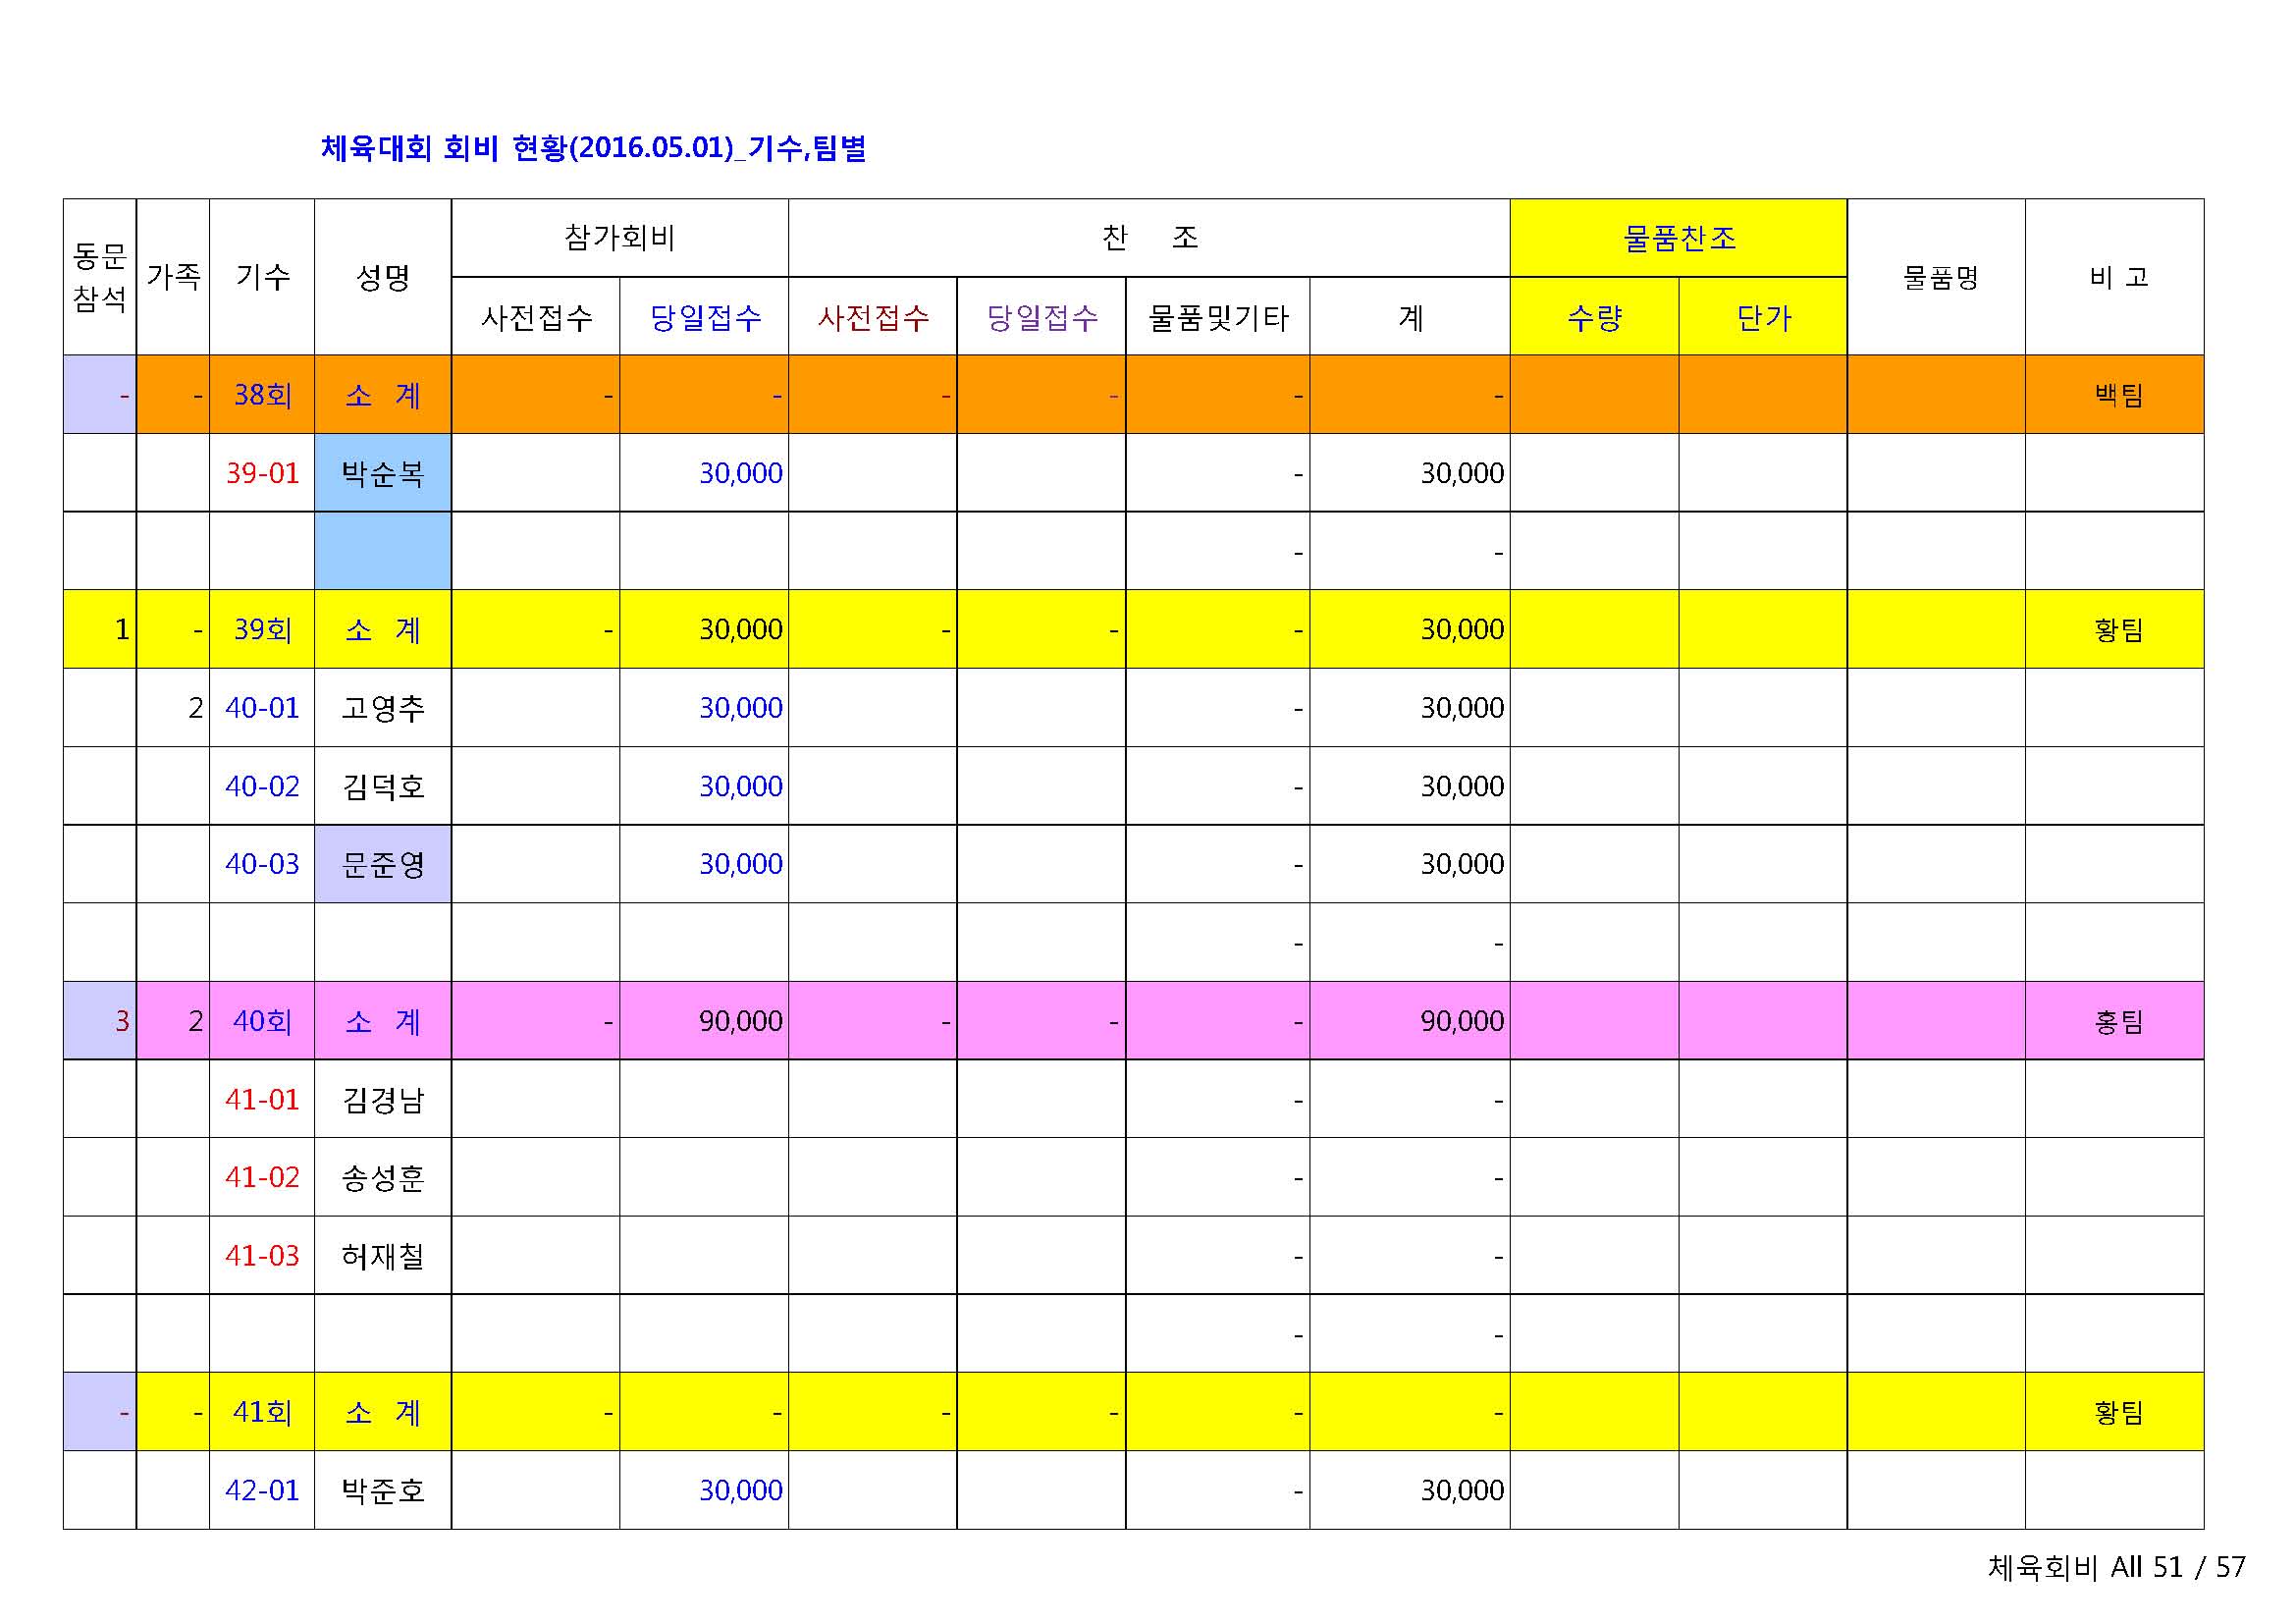
Task: Click the 홍팀 remark cell
Action: point(2115,1021)
